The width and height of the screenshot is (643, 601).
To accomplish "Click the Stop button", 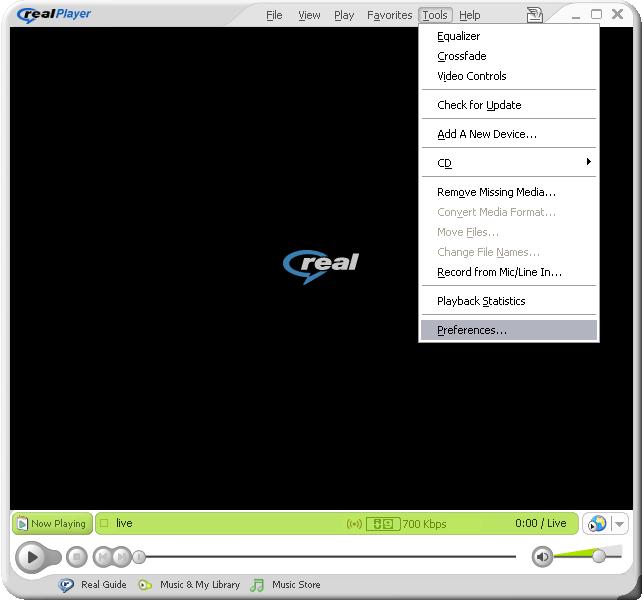I will coord(77,557).
